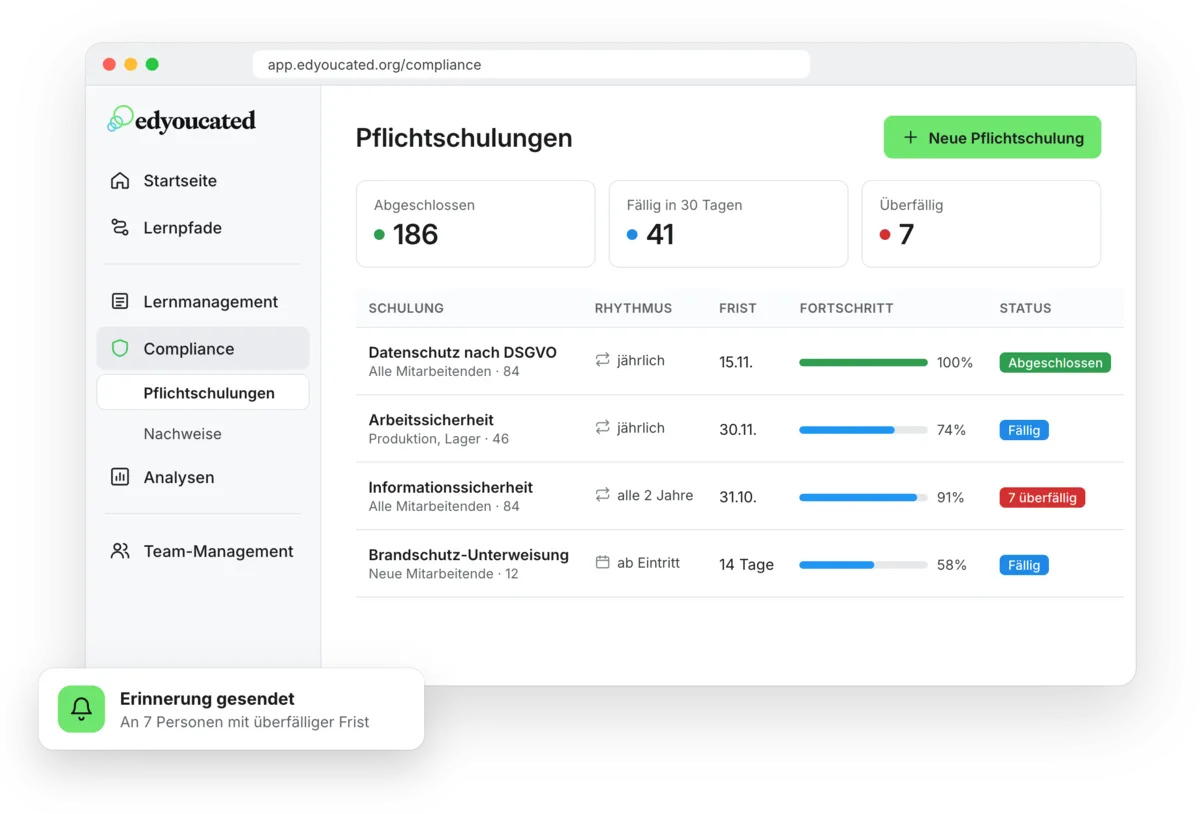Click the FORTSCHRITT column header

coord(846,308)
